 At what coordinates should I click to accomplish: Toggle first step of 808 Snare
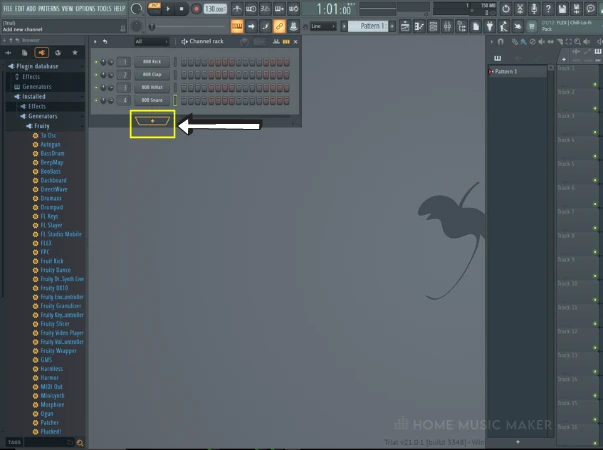[x=184, y=101]
